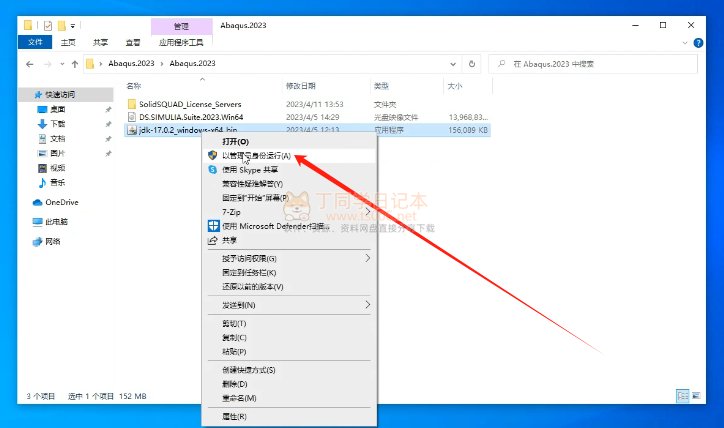Image resolution: width=724 pixels, height=428 pixels.
Task: Click the Skype icon in context menu
Action: [212, 170]
